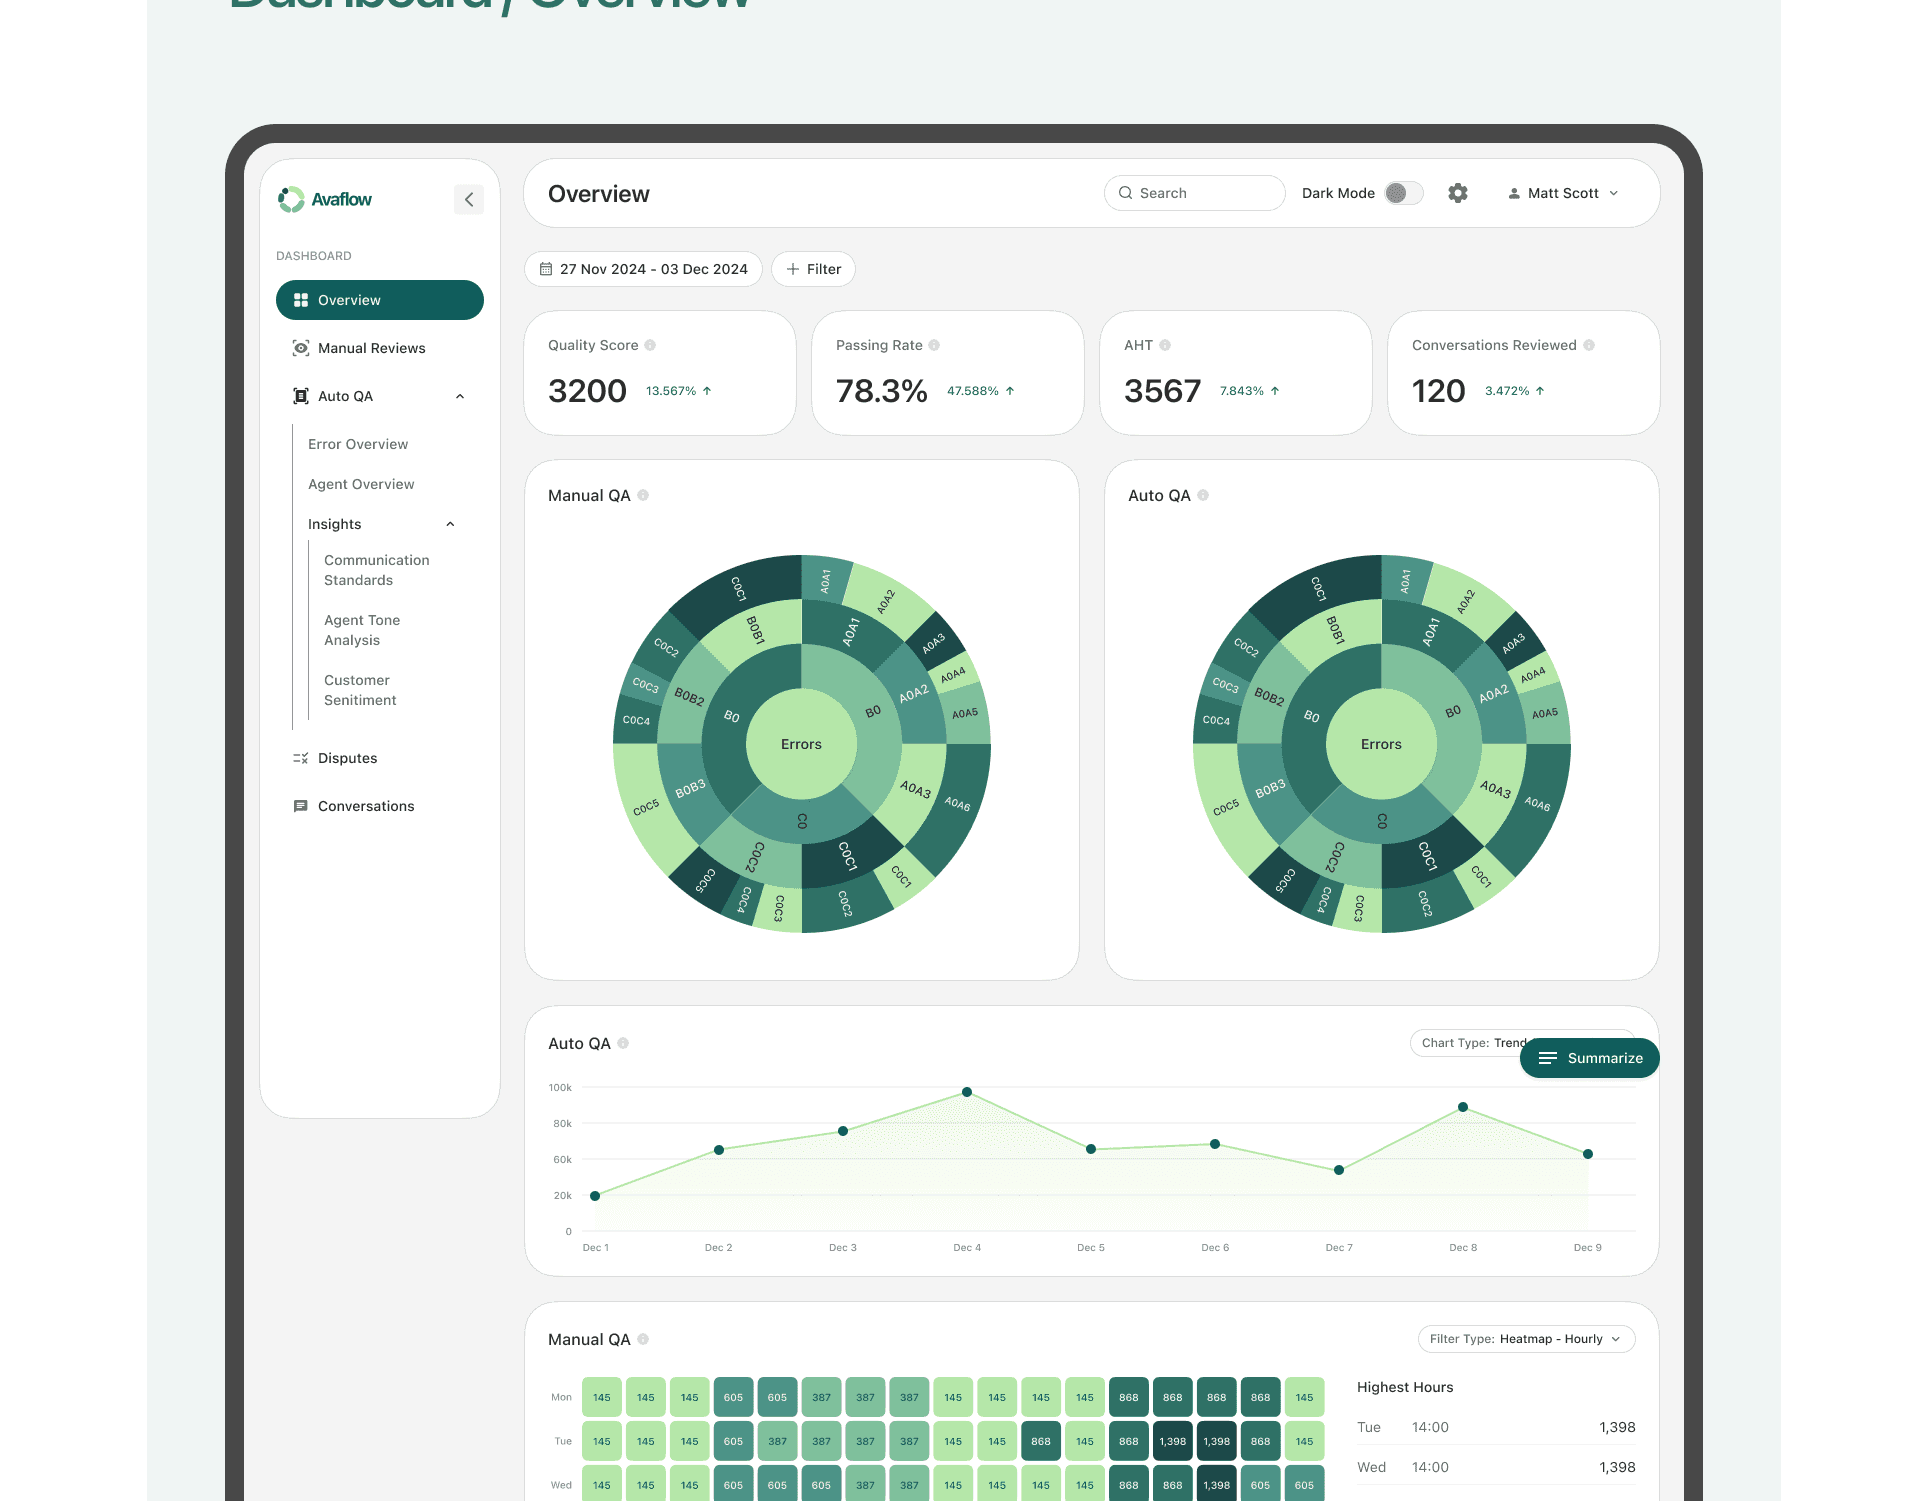Open the settings gear icon
This screenshot has width=1920, height=1501.
(1458, 193)
